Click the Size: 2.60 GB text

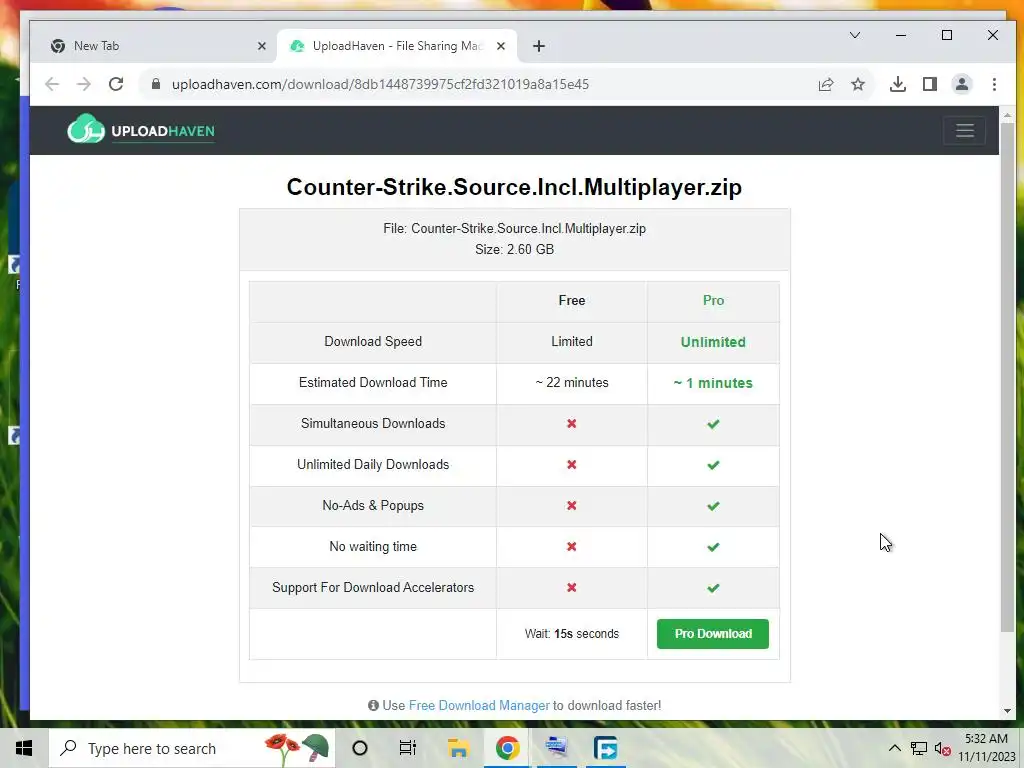(515, 249)
